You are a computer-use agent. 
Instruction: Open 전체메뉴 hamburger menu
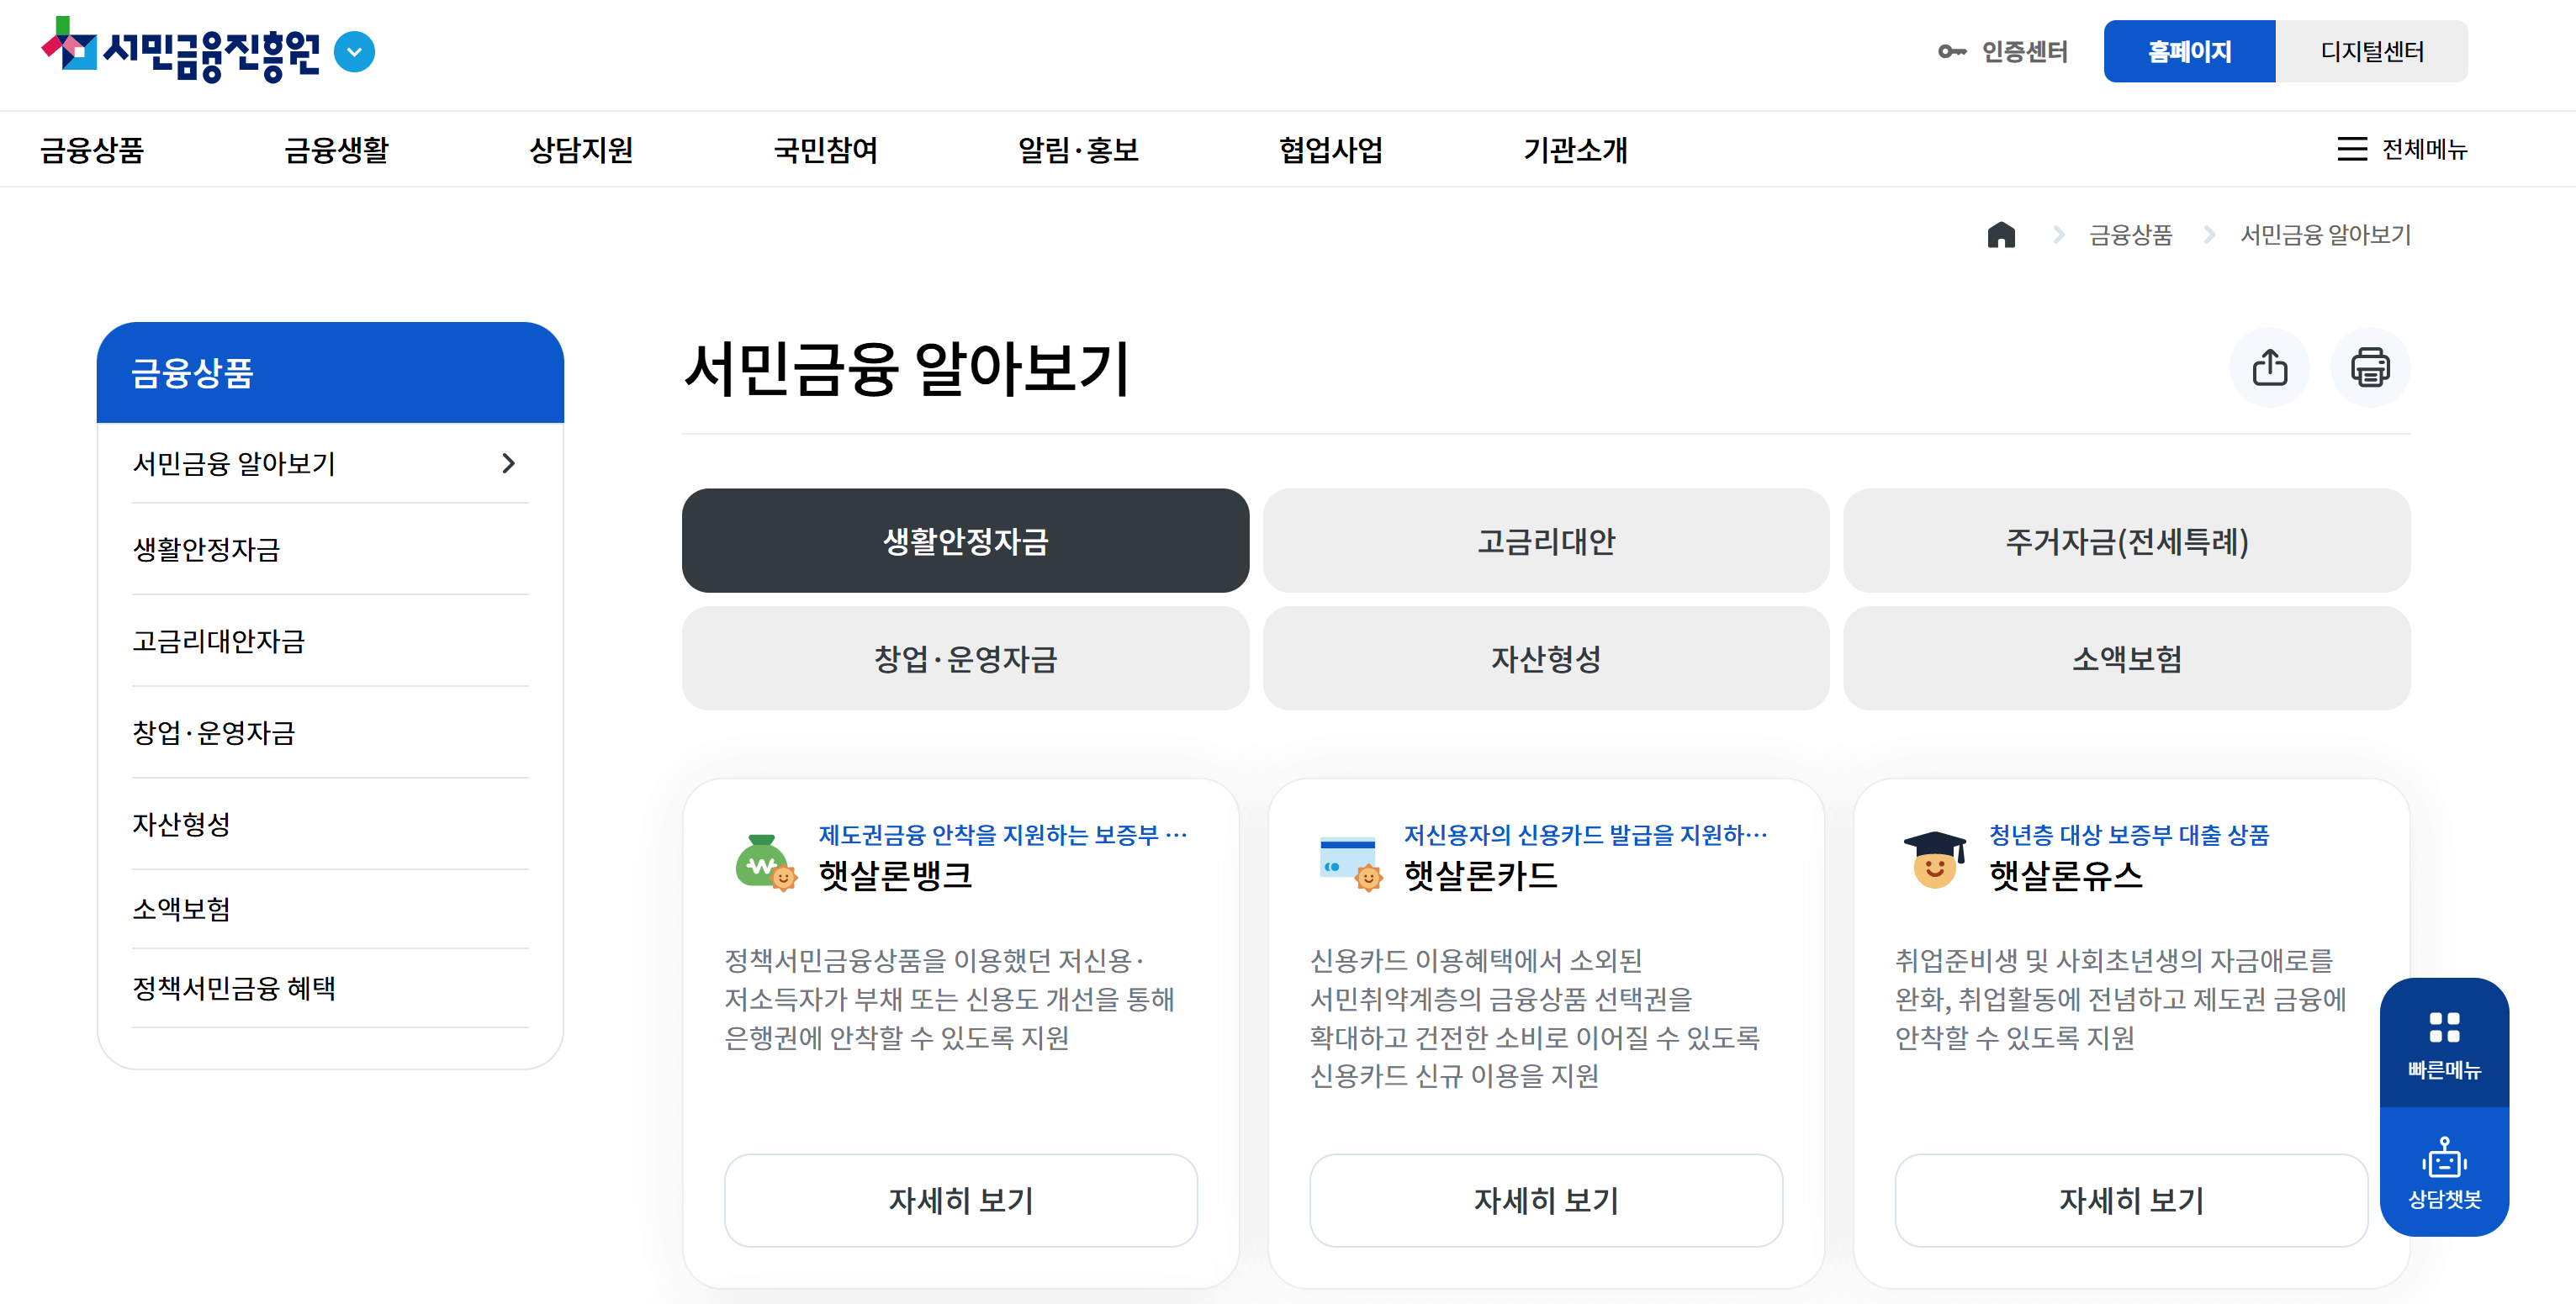(x=2401, y=149)
